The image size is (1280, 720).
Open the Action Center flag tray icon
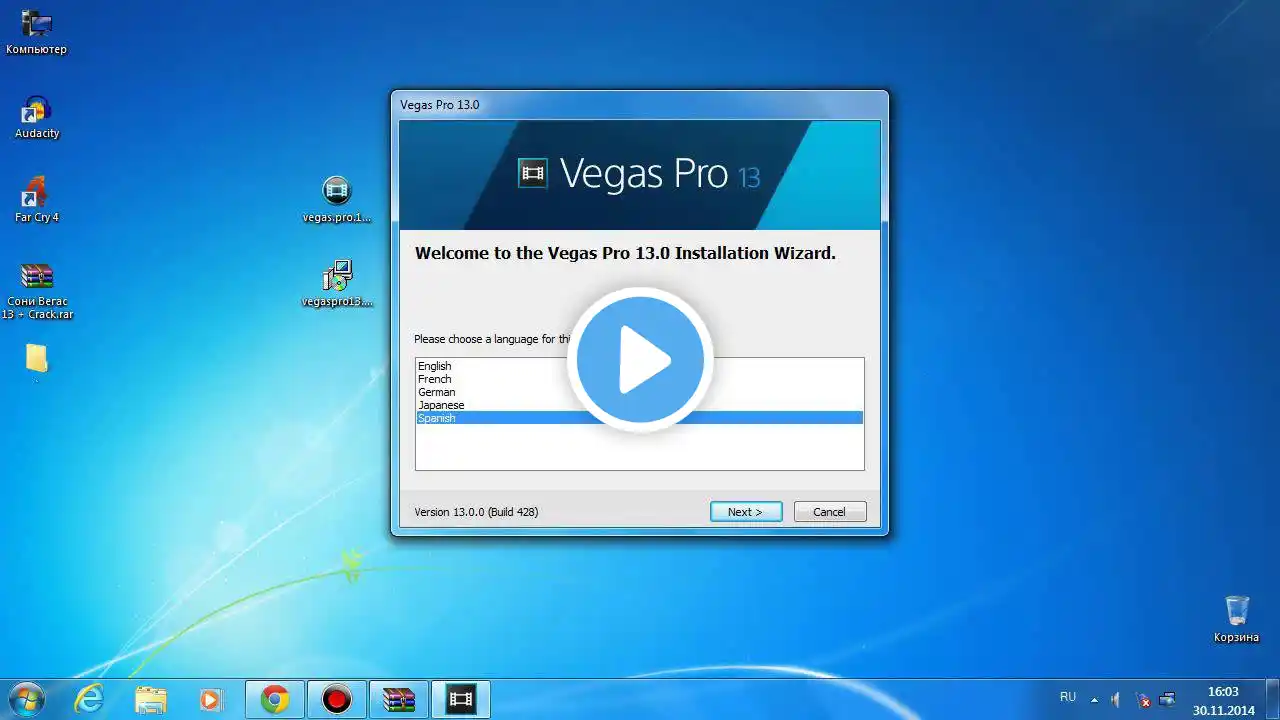coord(1142,700)
